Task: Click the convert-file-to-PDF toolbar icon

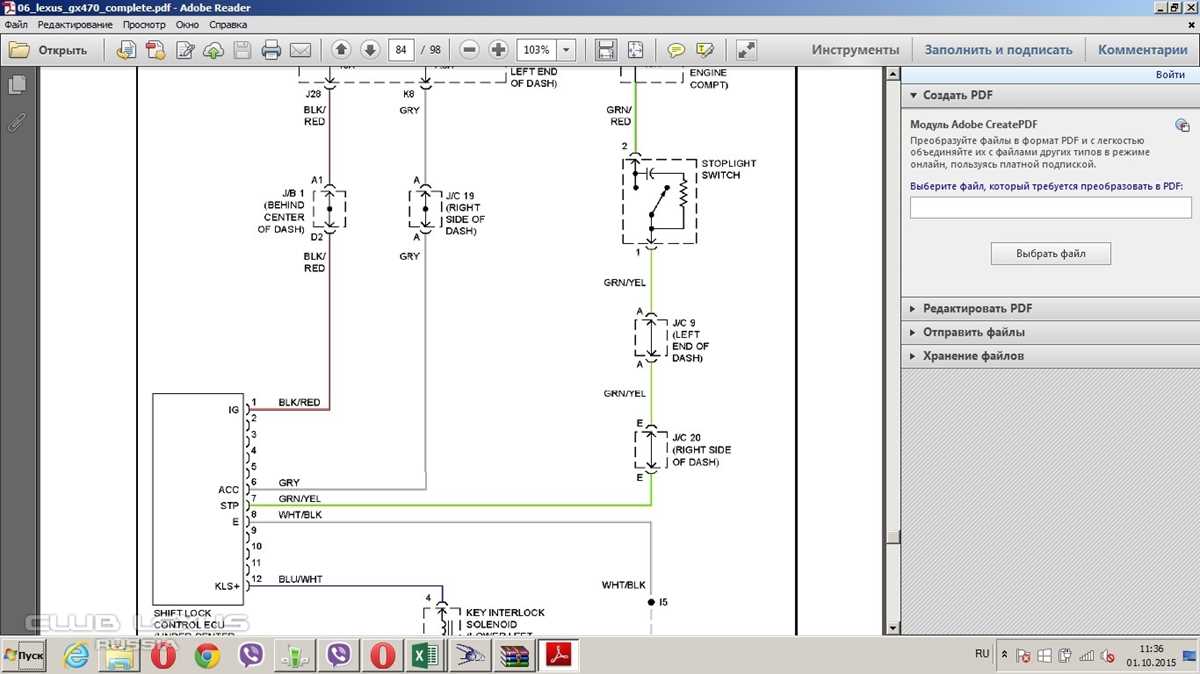Action: point(126,49)
